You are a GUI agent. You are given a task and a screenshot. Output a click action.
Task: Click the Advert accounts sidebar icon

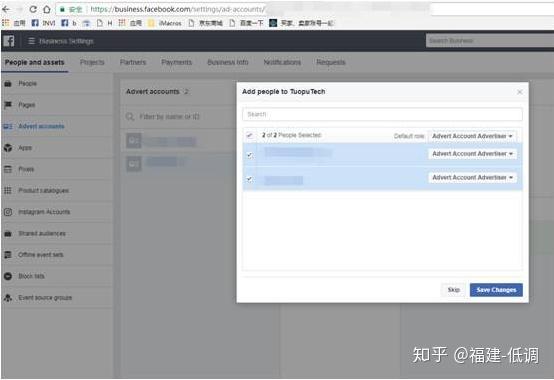pyautogui.click(x=8, y=126)
